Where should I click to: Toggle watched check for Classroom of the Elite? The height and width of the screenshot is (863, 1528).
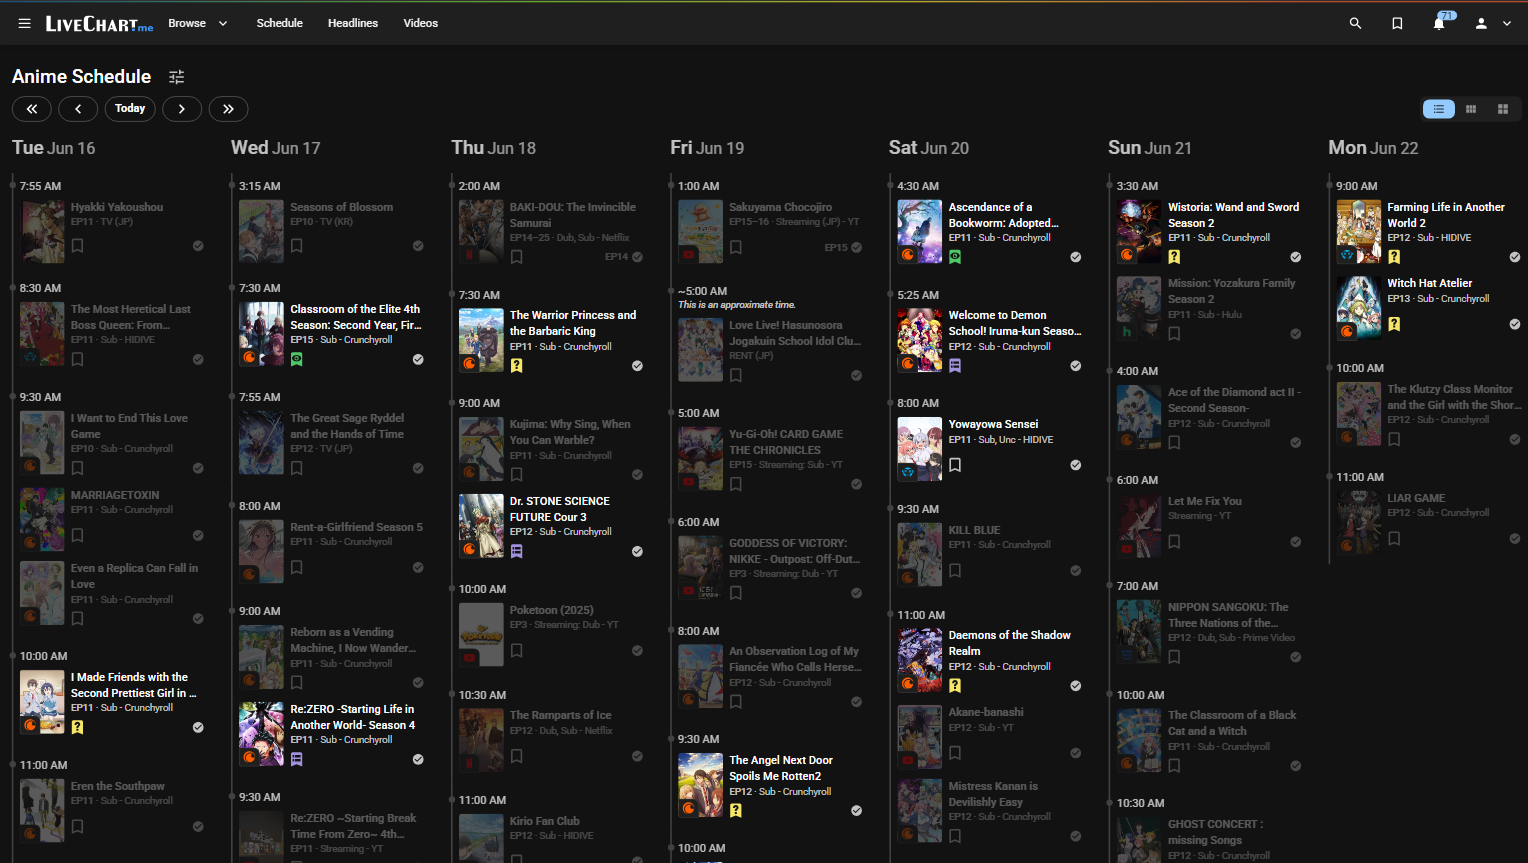coord(418,360)
